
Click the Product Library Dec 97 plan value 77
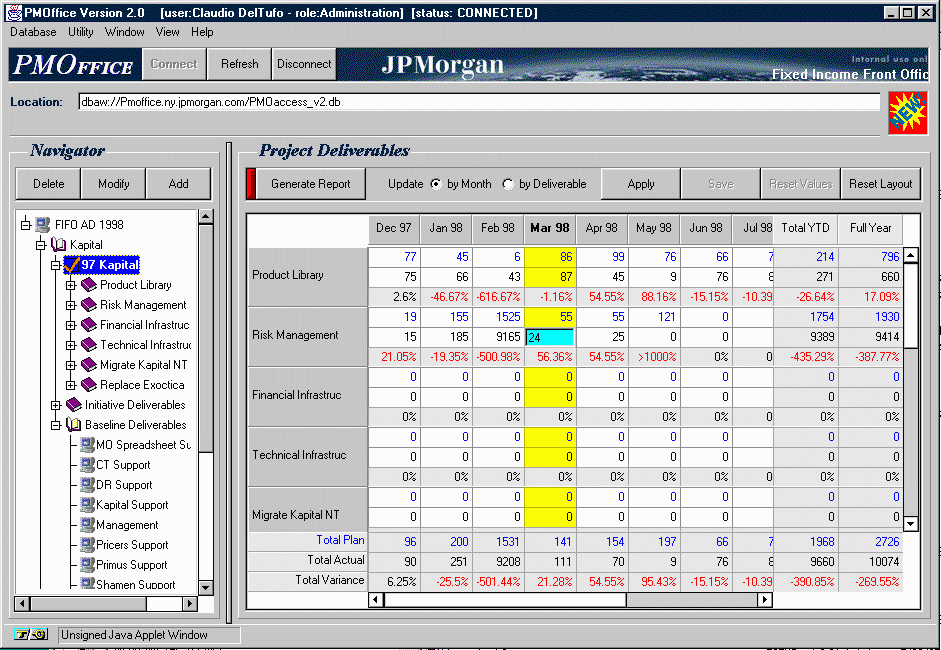click(x=394, y=257)
